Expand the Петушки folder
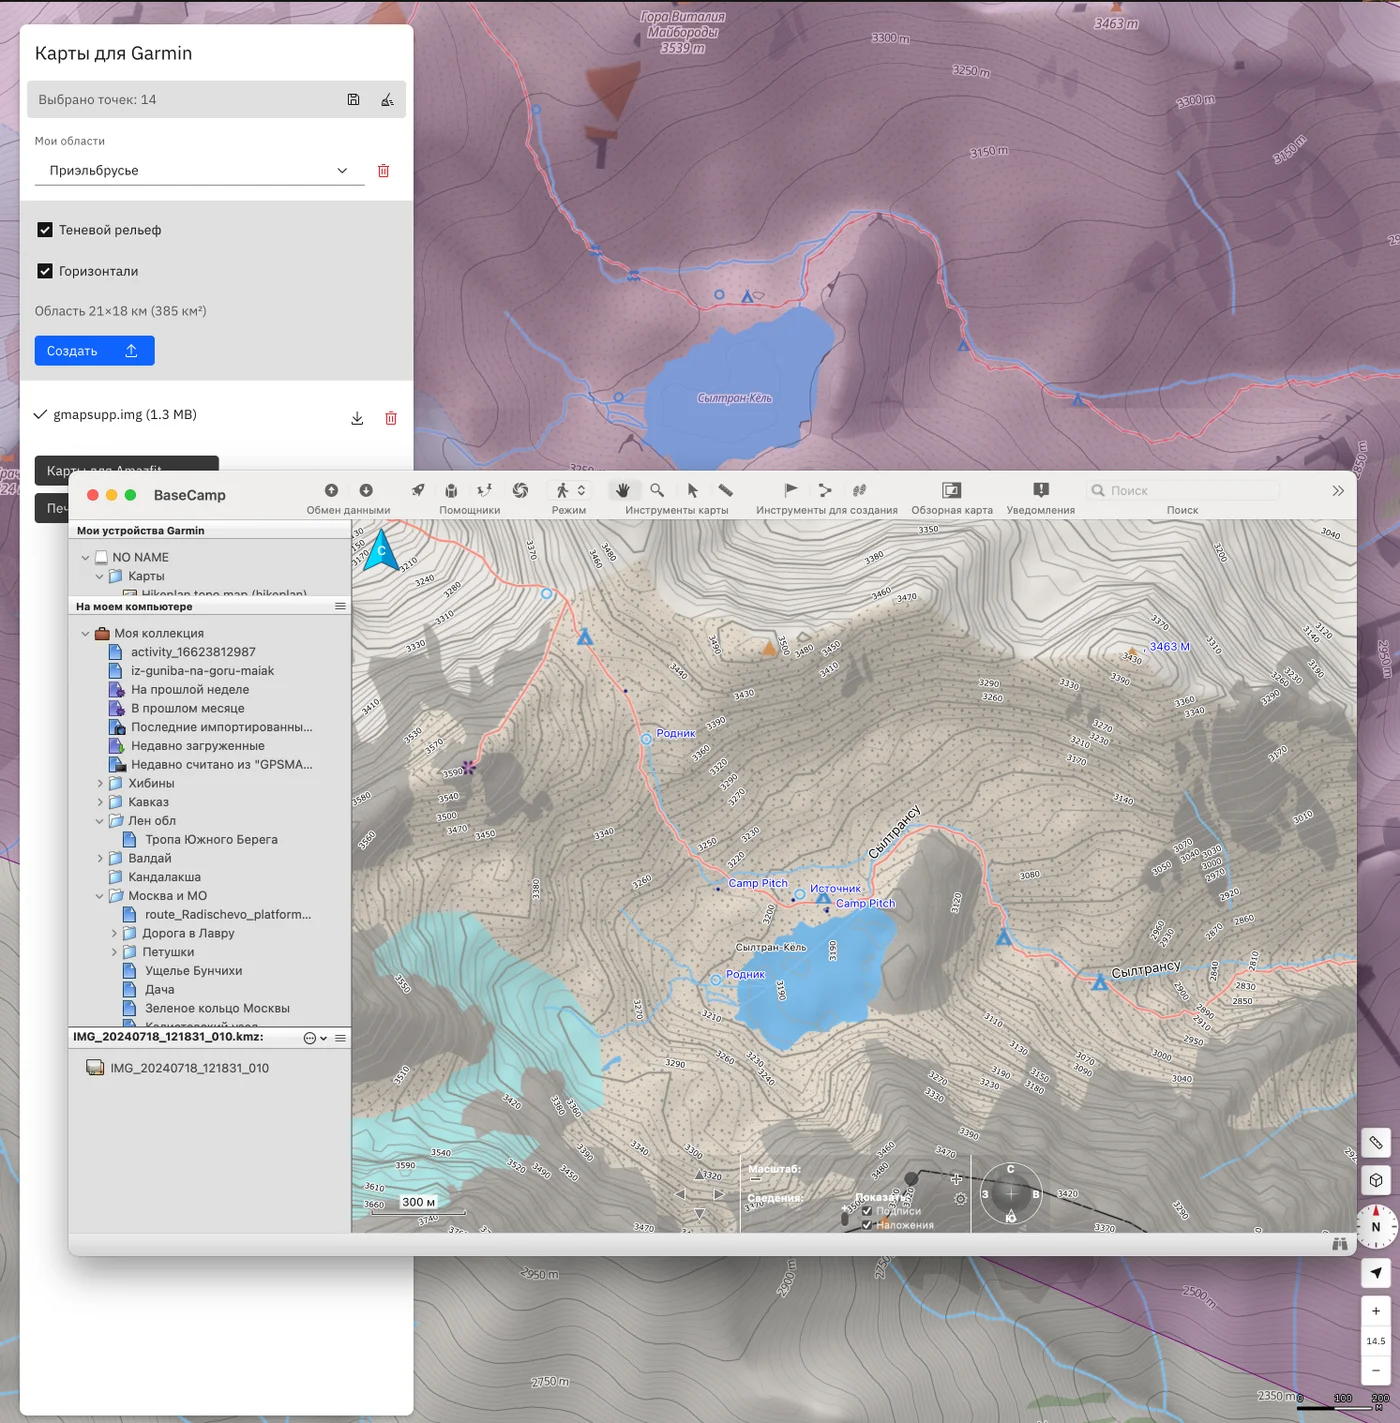Viewport: 1400px width, 1423px height. [114, 953]
